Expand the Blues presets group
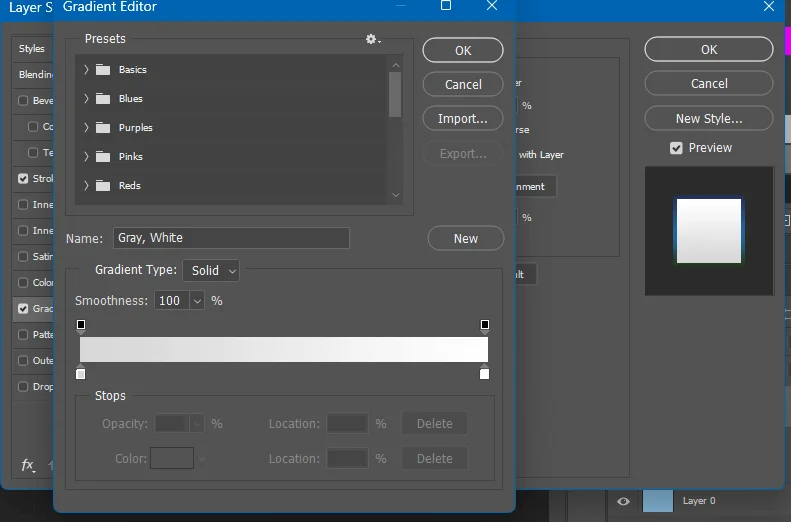The height and width of the screenshot is (522, 791). click(x=86, y=98)
